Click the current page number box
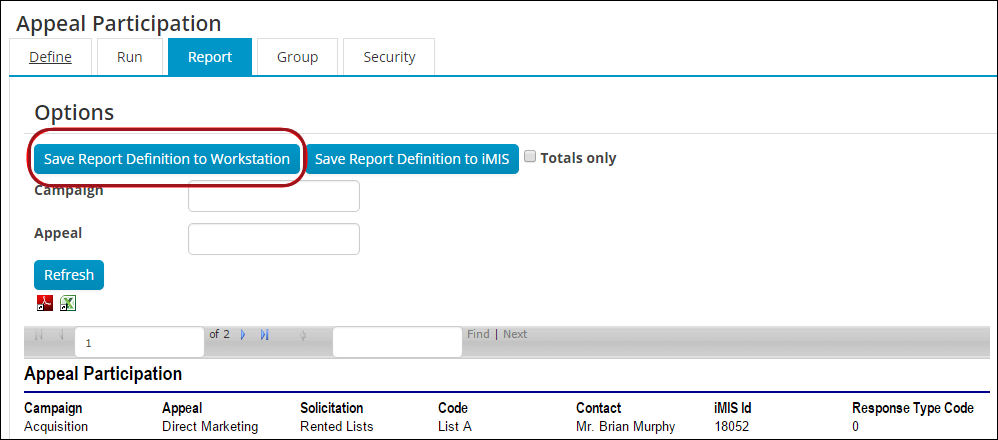This screenshot has width=998, height=440. (x=139, y=343)
